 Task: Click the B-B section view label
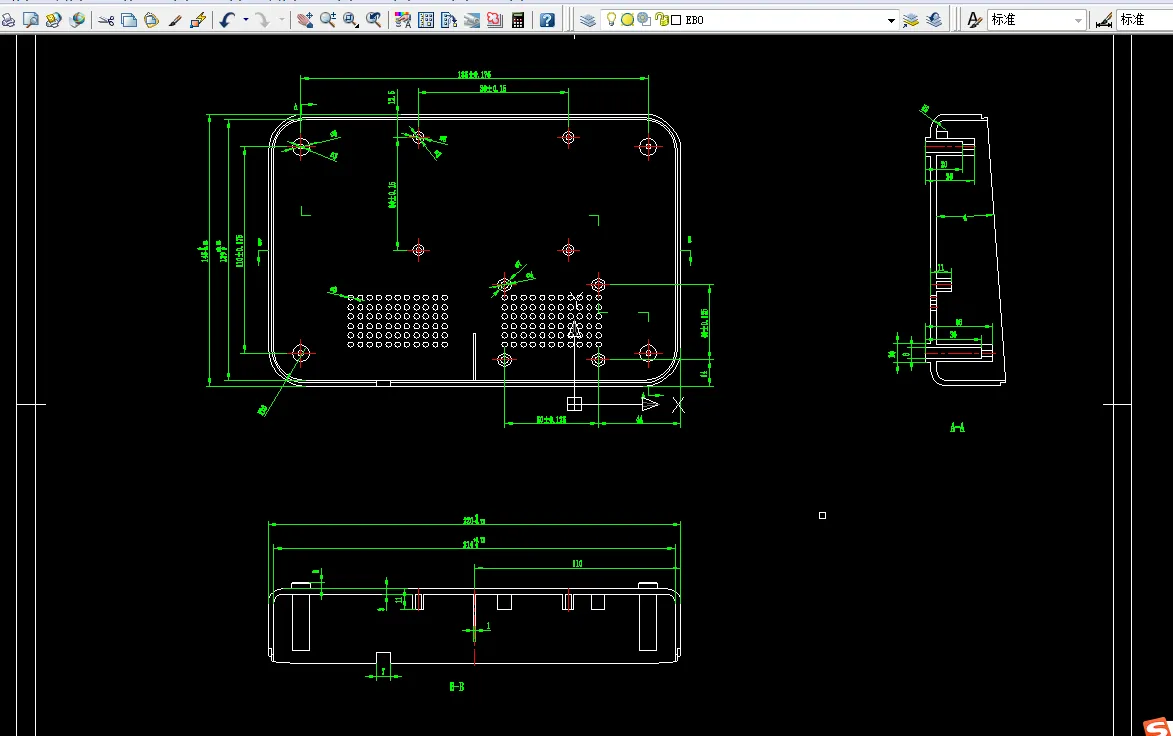[457, 687]
